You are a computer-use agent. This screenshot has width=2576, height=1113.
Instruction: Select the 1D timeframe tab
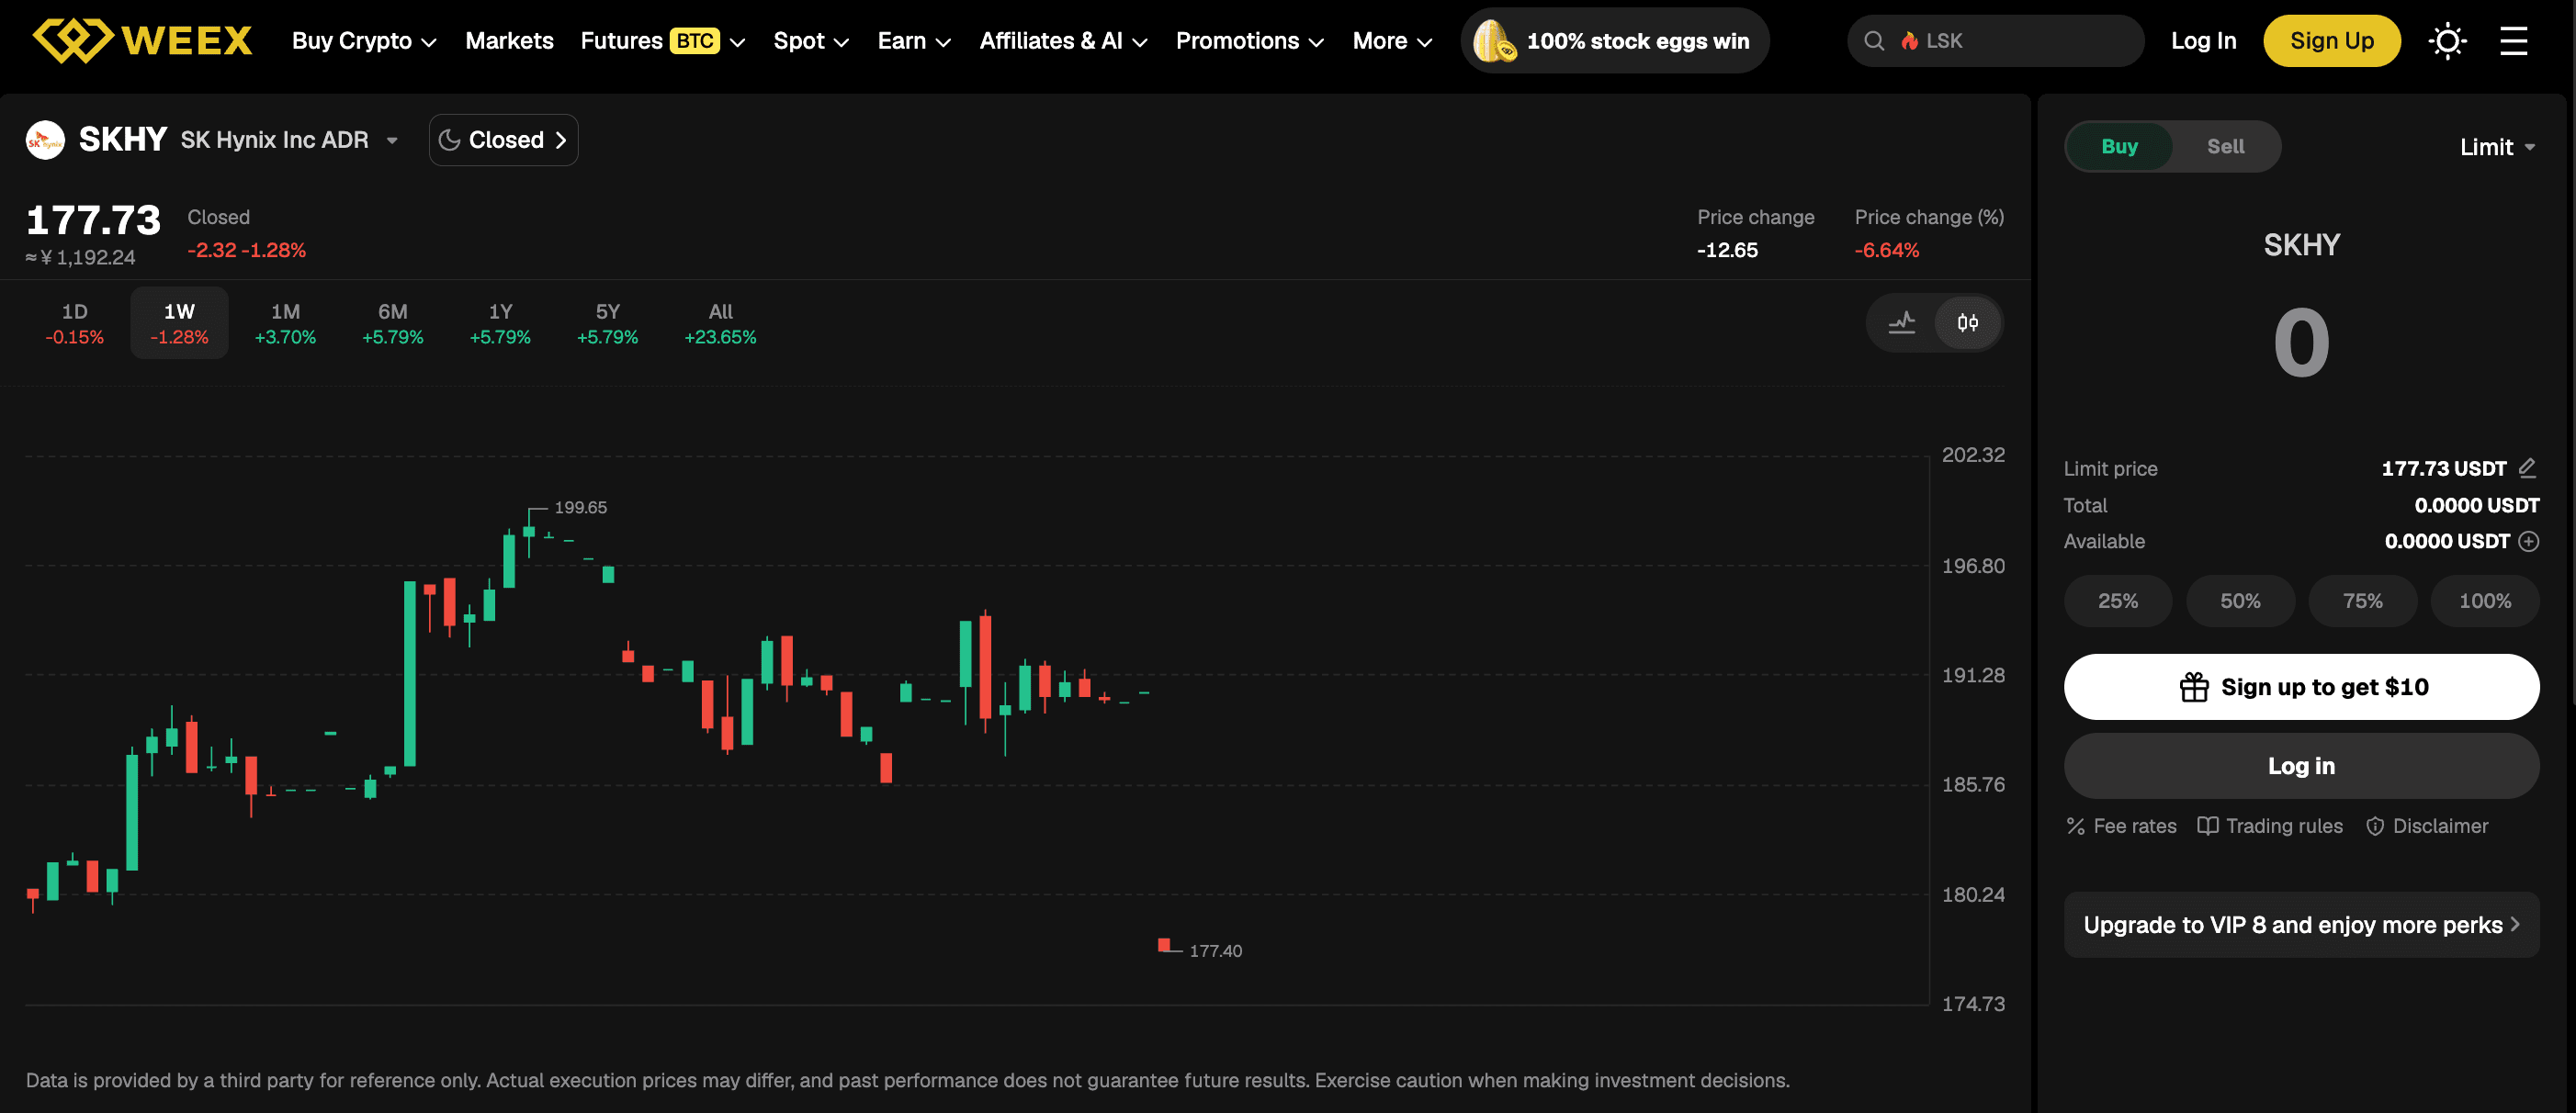[x=75, y=323]
